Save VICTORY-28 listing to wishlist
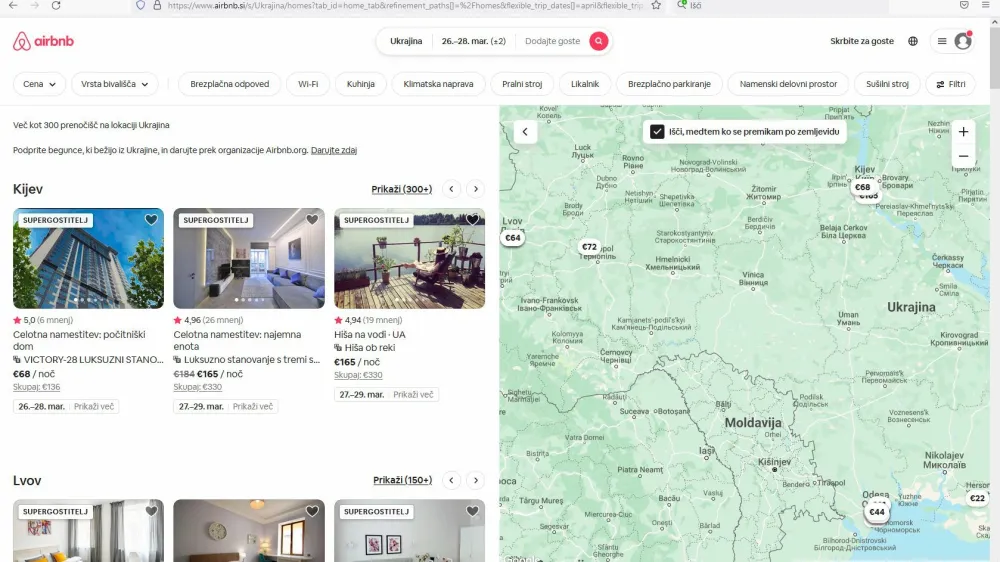 coord(151,219)
